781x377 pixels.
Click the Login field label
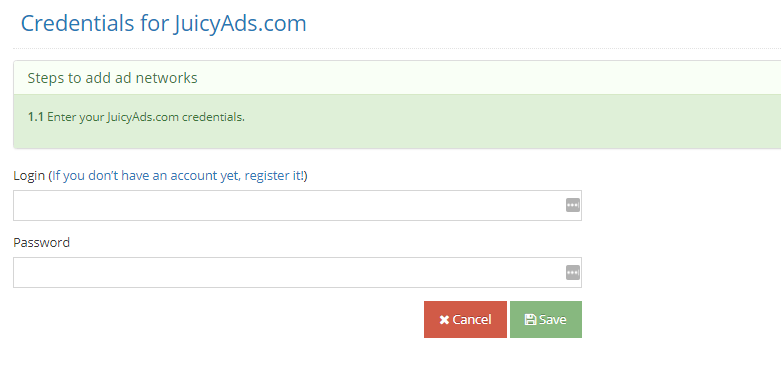(29, 176)
